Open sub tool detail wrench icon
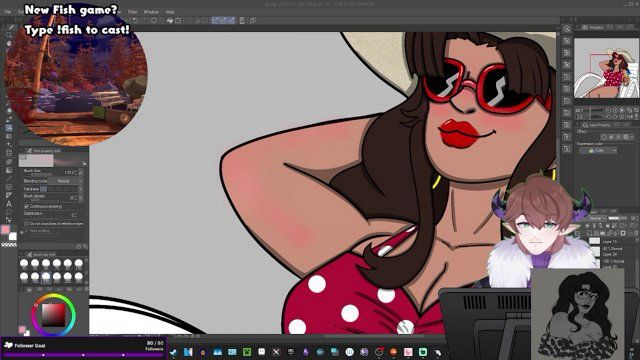The height and width of the screenshot is (360, 640). (85, 246)
